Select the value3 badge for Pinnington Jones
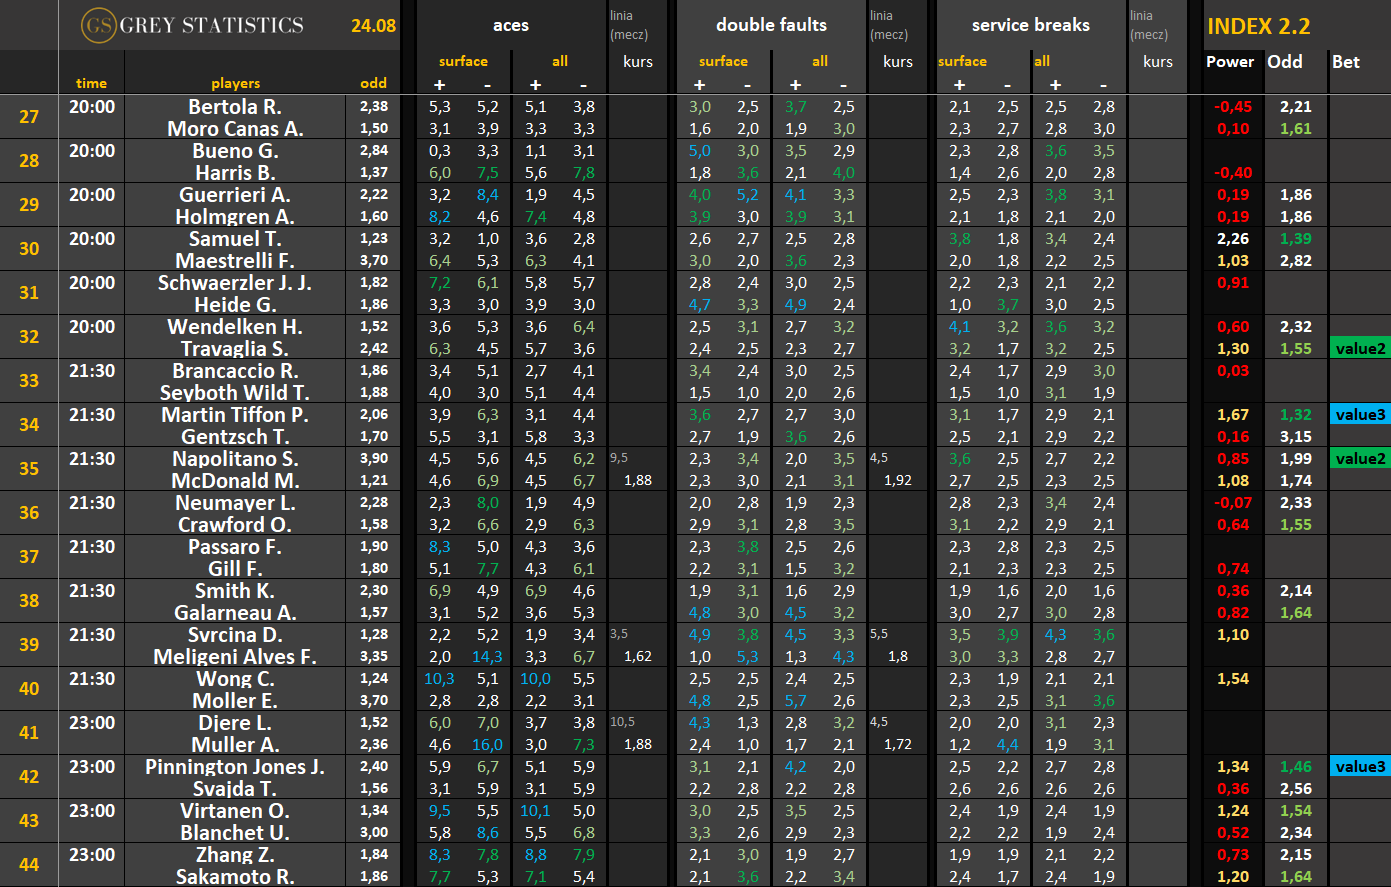Screen dimensions: 1391x887 [1360, 766]
